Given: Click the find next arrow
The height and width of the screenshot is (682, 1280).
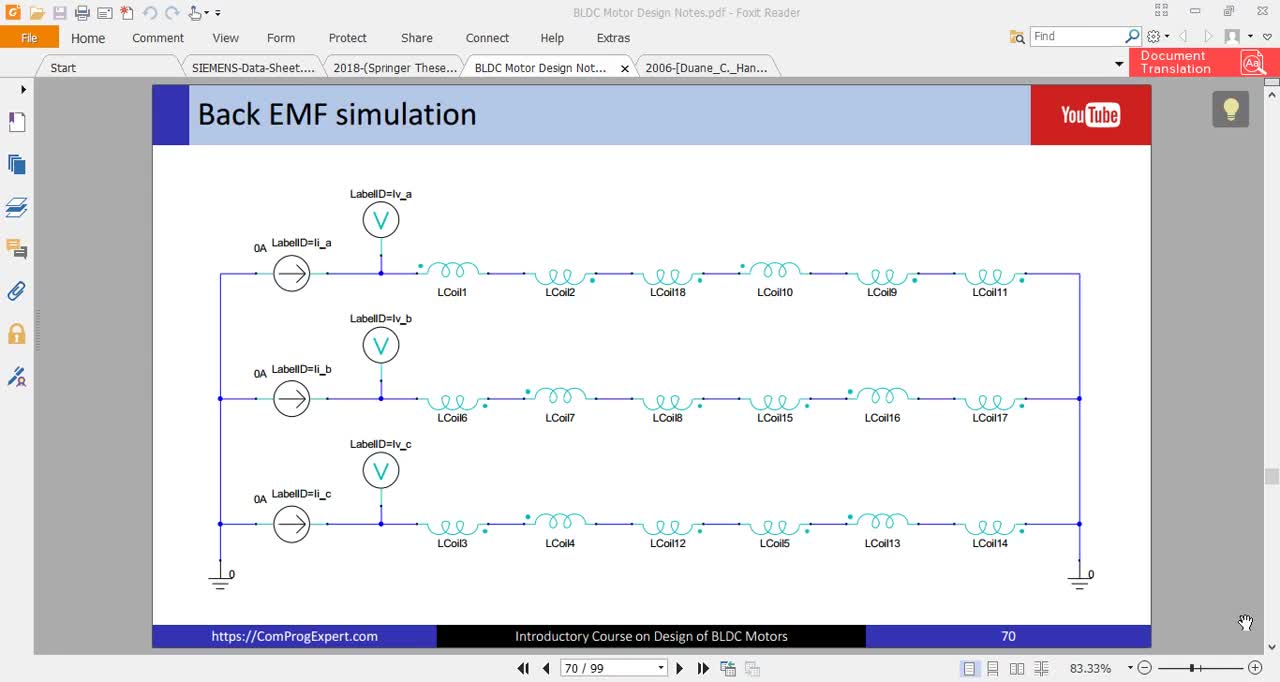Looking at the screenshot, I should 1207,37.
